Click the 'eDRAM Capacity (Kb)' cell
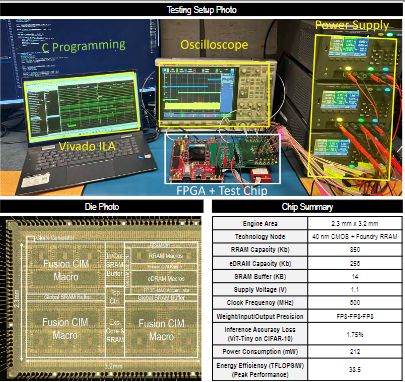 pyautogui.click(x=260, y=263)
